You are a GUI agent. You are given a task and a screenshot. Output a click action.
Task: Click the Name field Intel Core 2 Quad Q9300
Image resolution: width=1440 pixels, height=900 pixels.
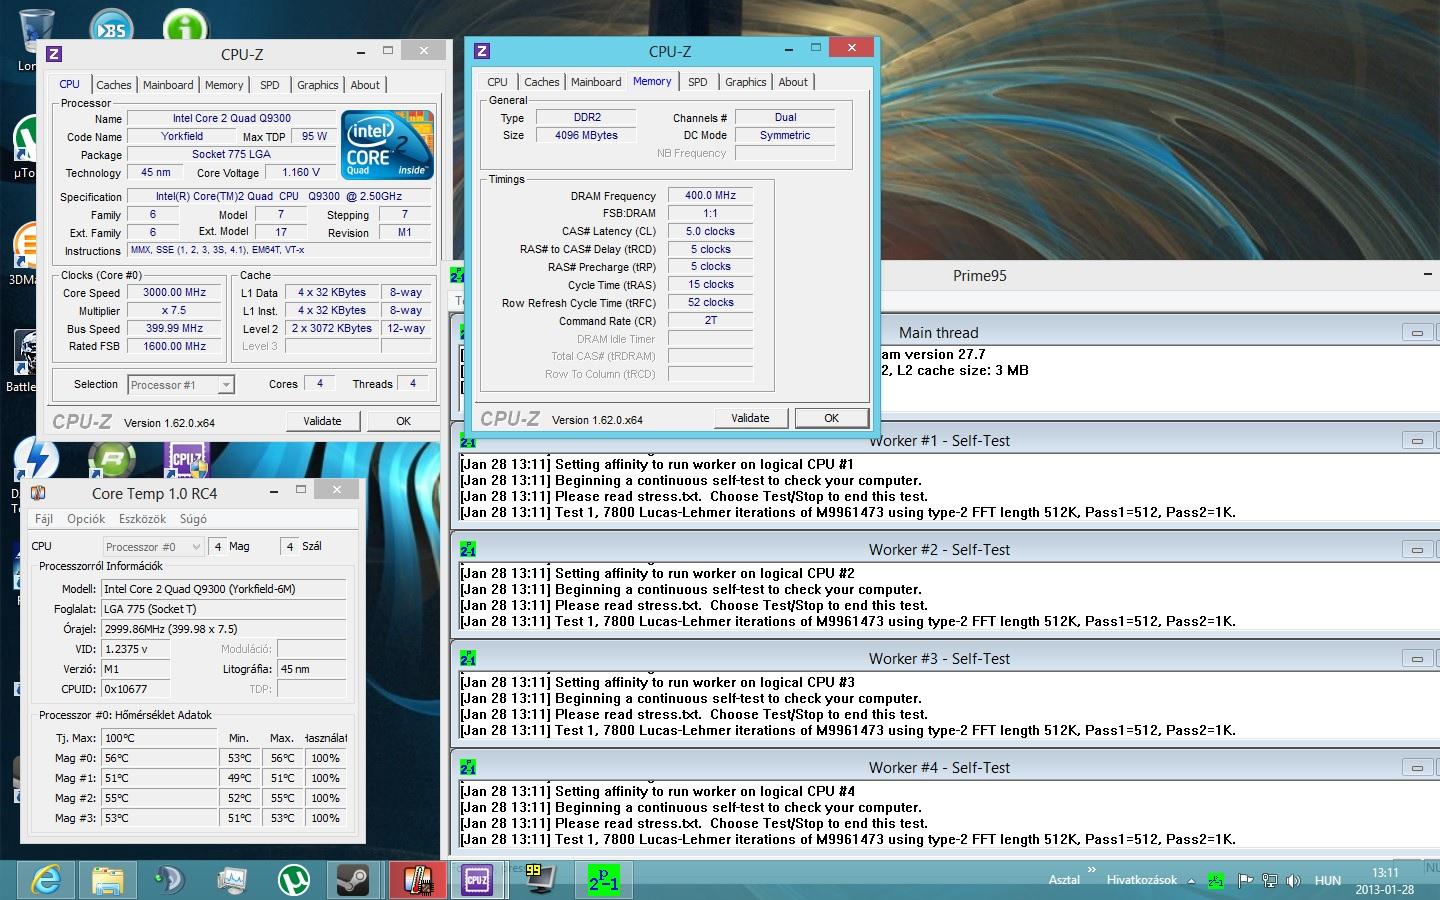point(232,118)
